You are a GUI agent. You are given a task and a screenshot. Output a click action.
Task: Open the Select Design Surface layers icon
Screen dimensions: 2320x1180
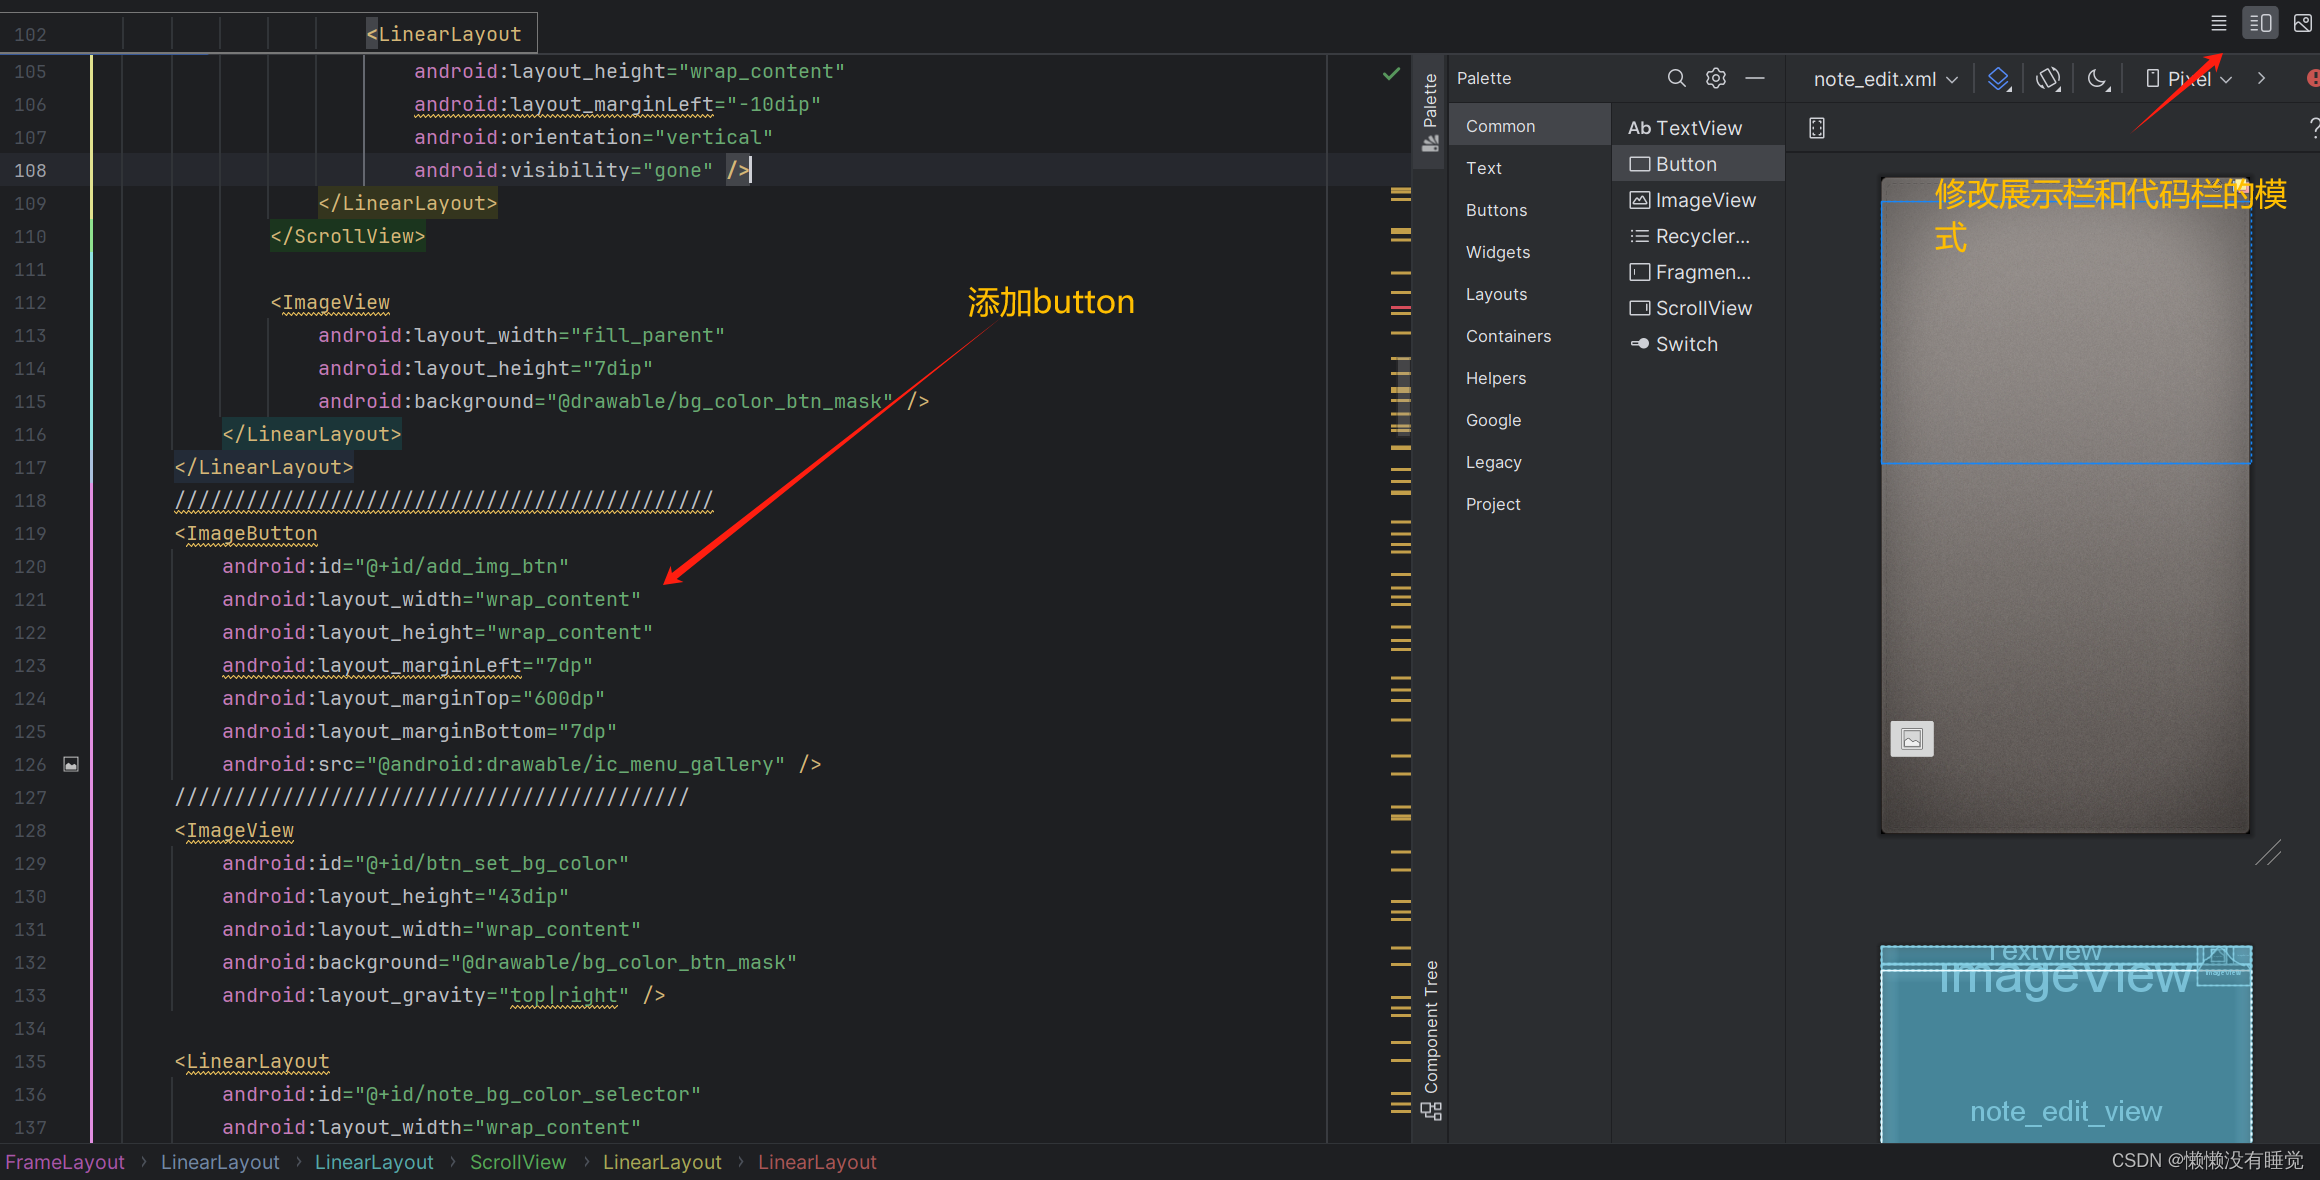point(1999,79)
